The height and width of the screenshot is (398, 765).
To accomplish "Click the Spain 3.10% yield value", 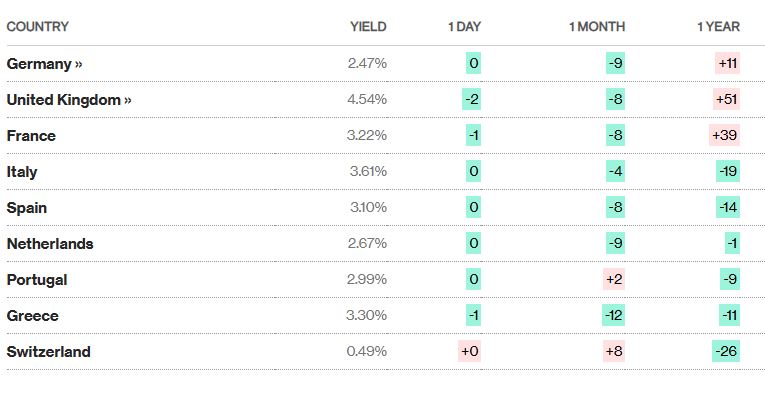I will pos(368,207).
